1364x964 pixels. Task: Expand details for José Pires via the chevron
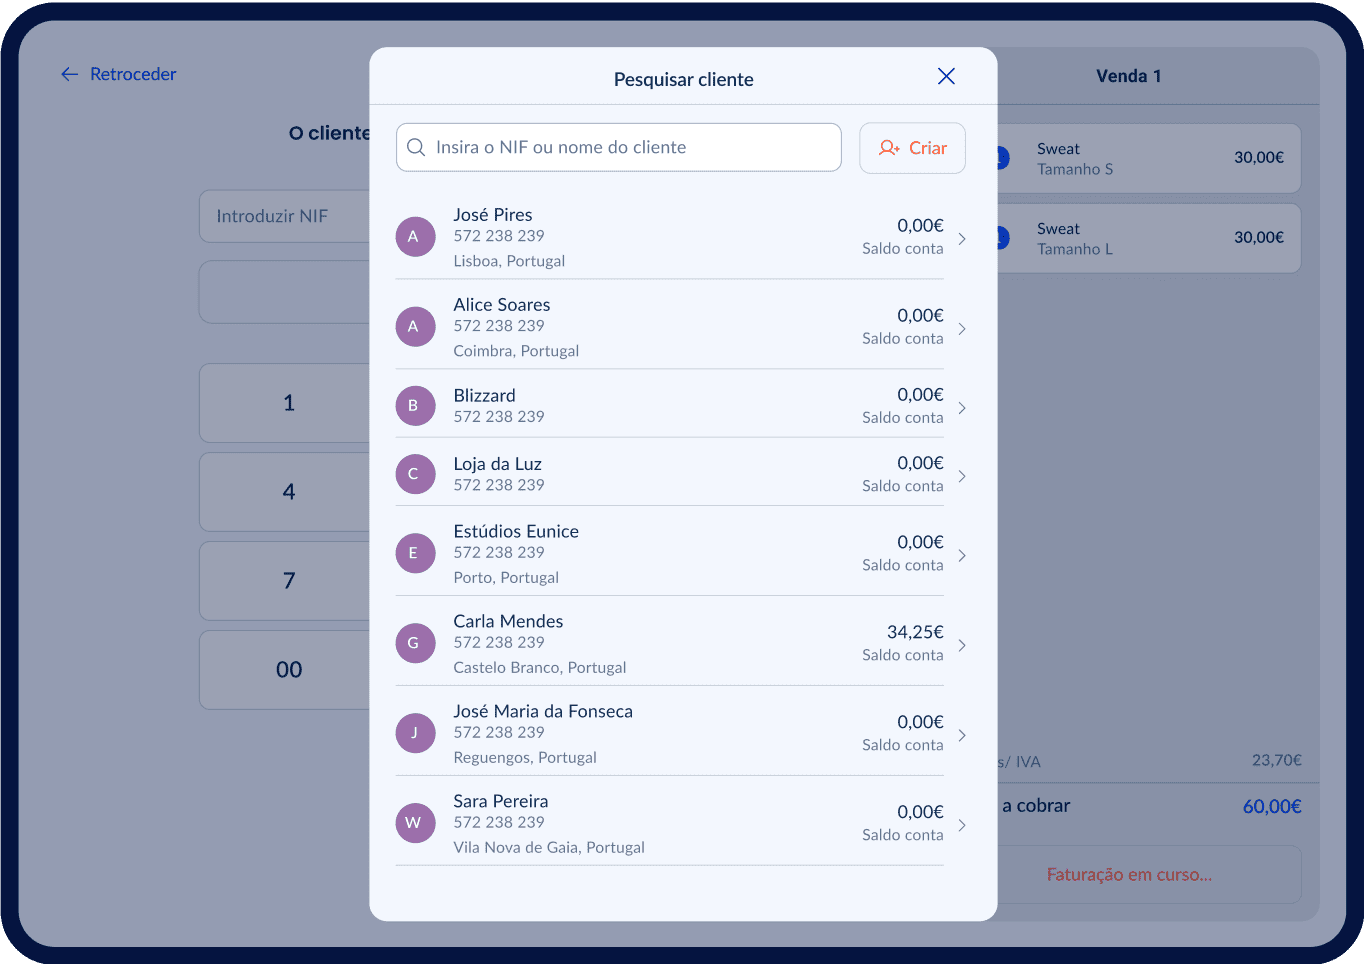coord(961,239)
